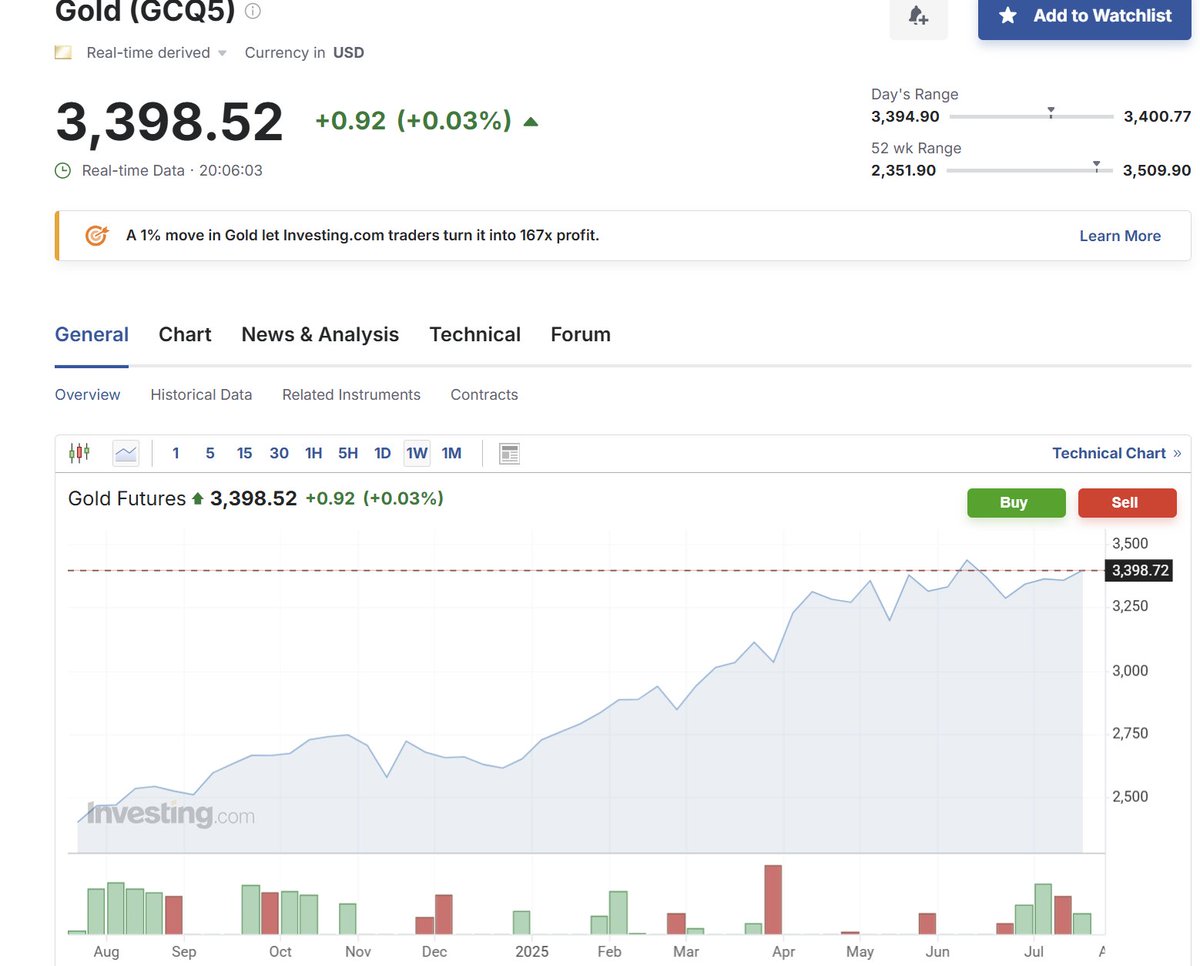Select the area chart type icon
Screen dimensions: 1200x966
(126, 453)
